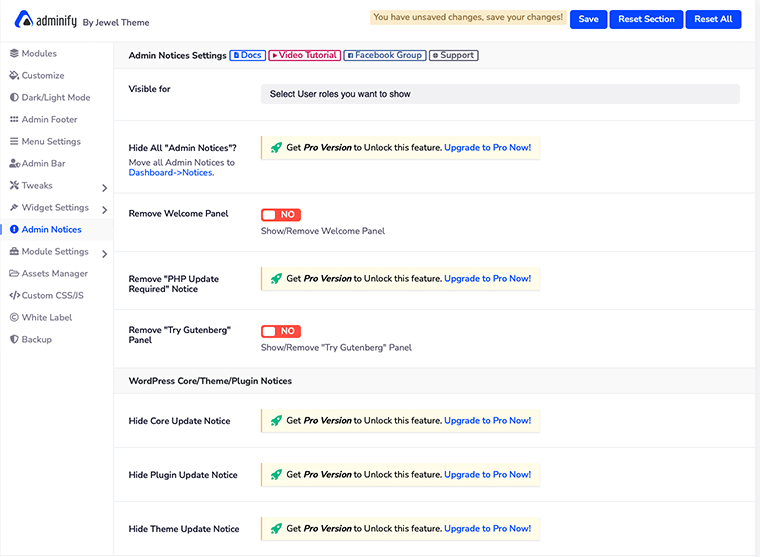Open the Custom CSS/JS section
Screen dimensions: 760x557
51,295
